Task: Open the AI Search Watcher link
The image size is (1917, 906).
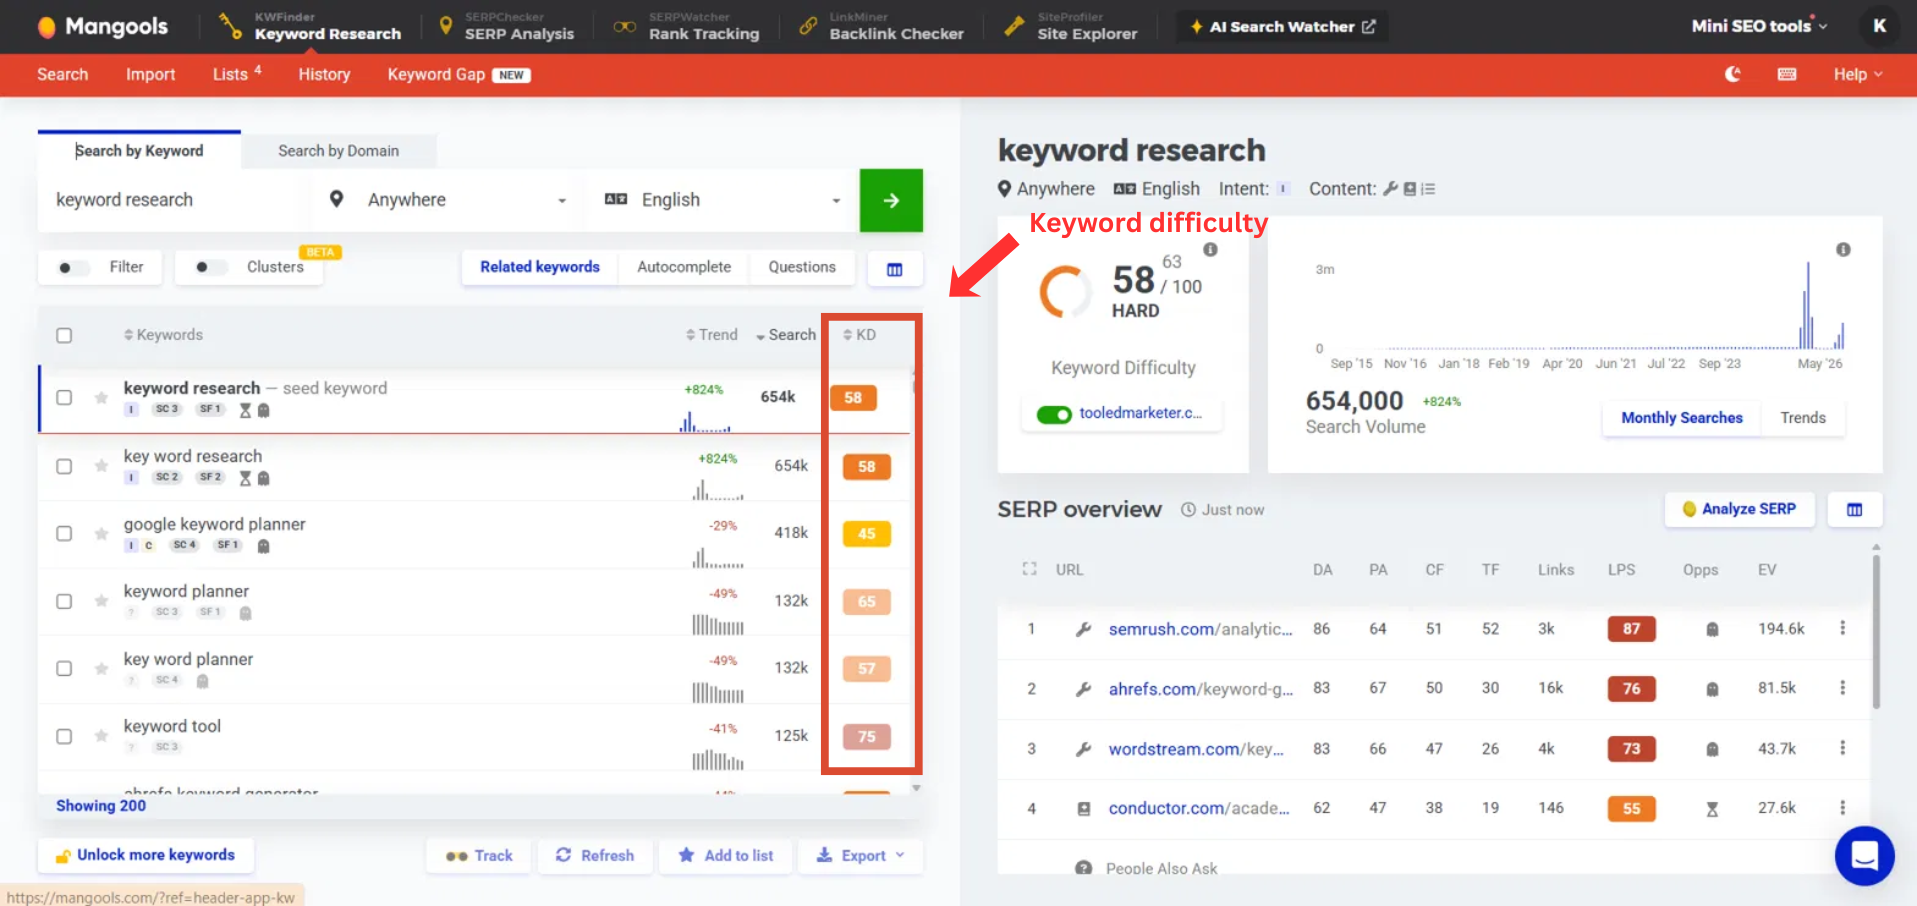Action: (x=1282, y=27)
